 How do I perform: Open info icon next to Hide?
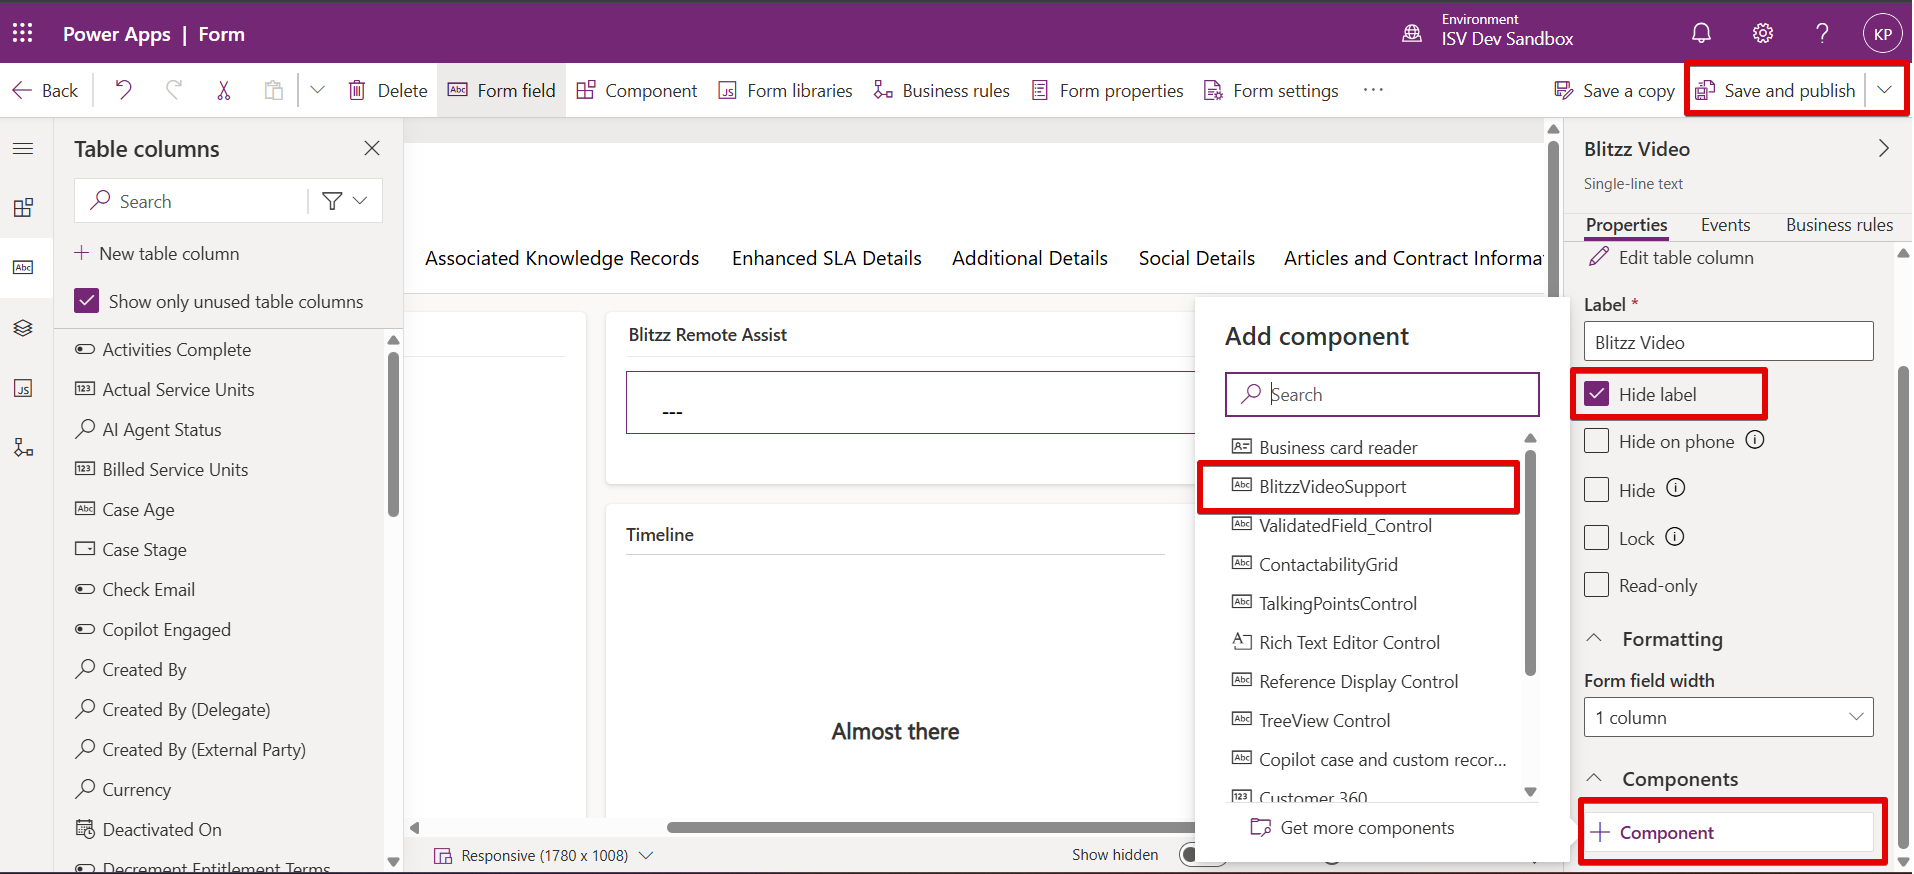pyautogui.click(x=1676, y=488)
